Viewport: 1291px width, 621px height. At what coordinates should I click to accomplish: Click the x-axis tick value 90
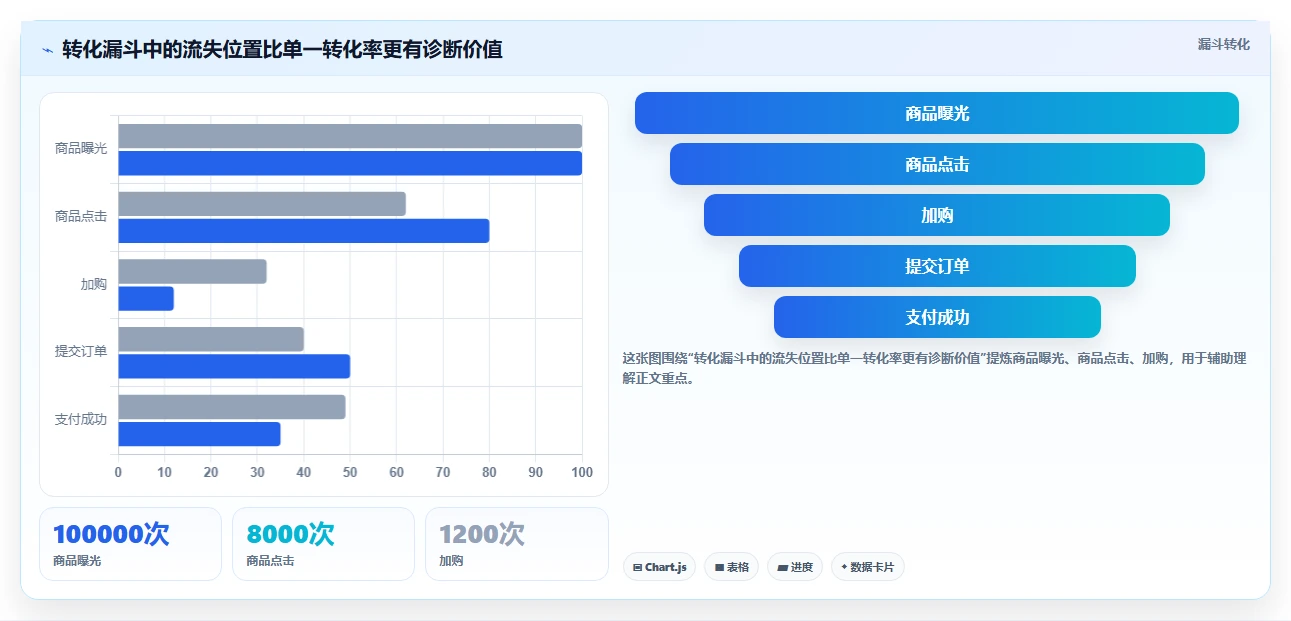(x=536, y=472)
